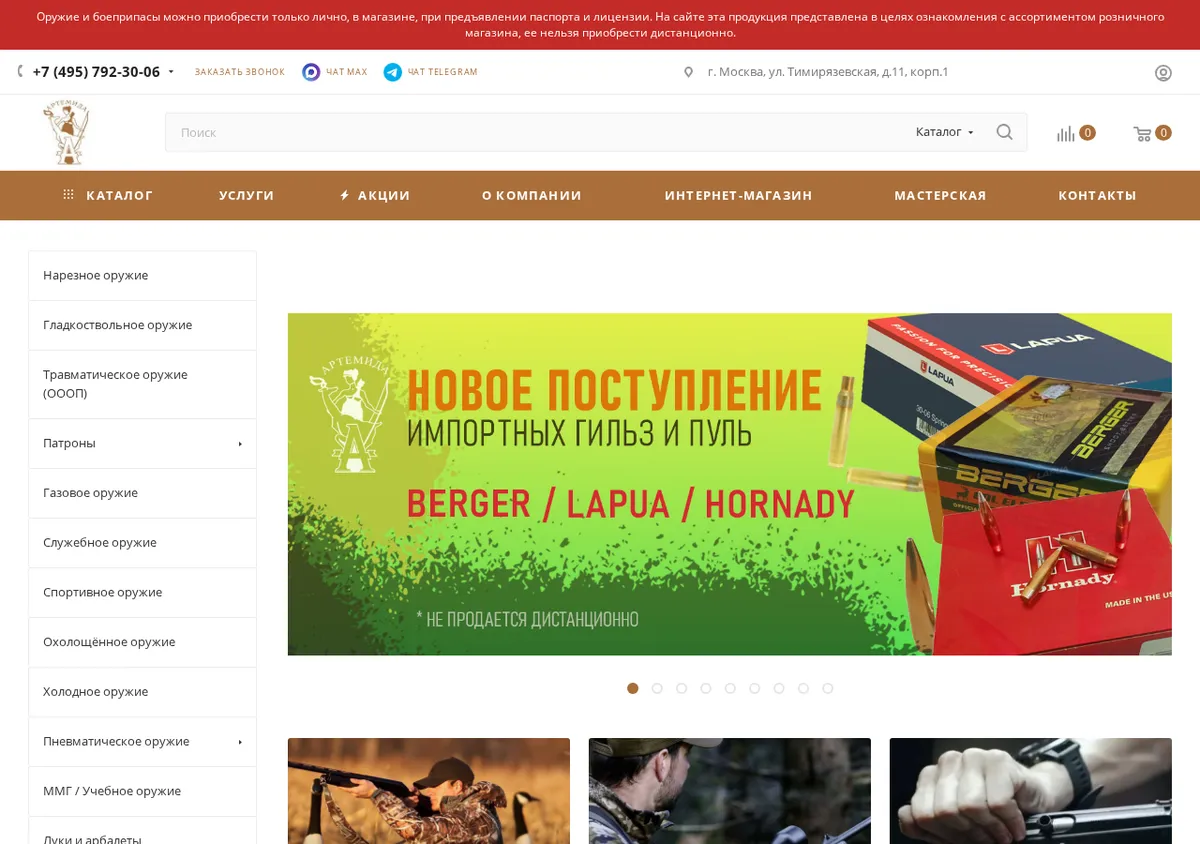Click the location pin icon beside address
The height and width of the screenshot is (844, 1200).
(x=688, y=72)
